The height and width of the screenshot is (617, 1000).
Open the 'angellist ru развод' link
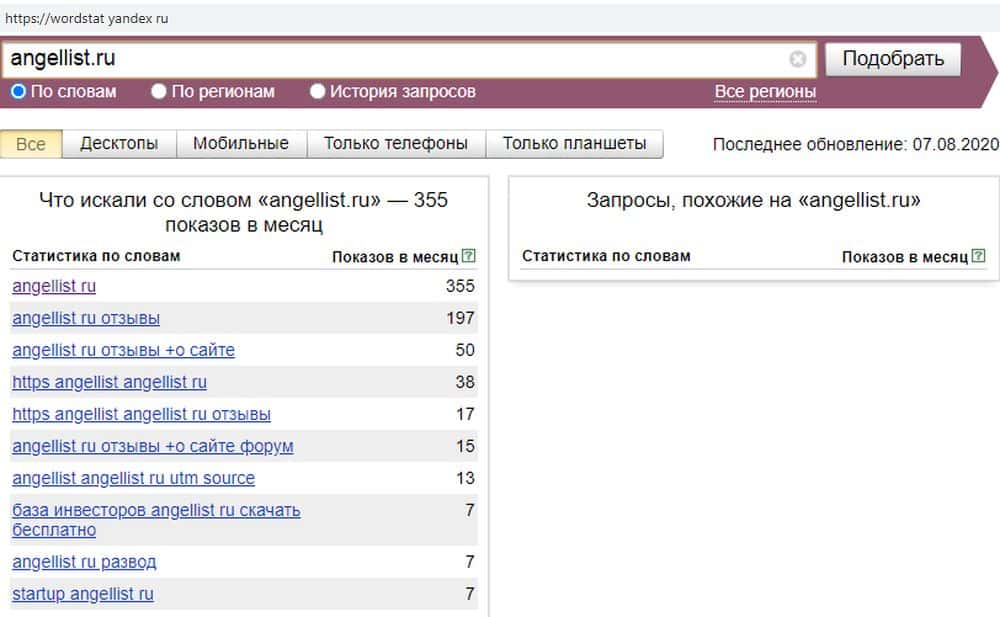click(x=84, y=562)
